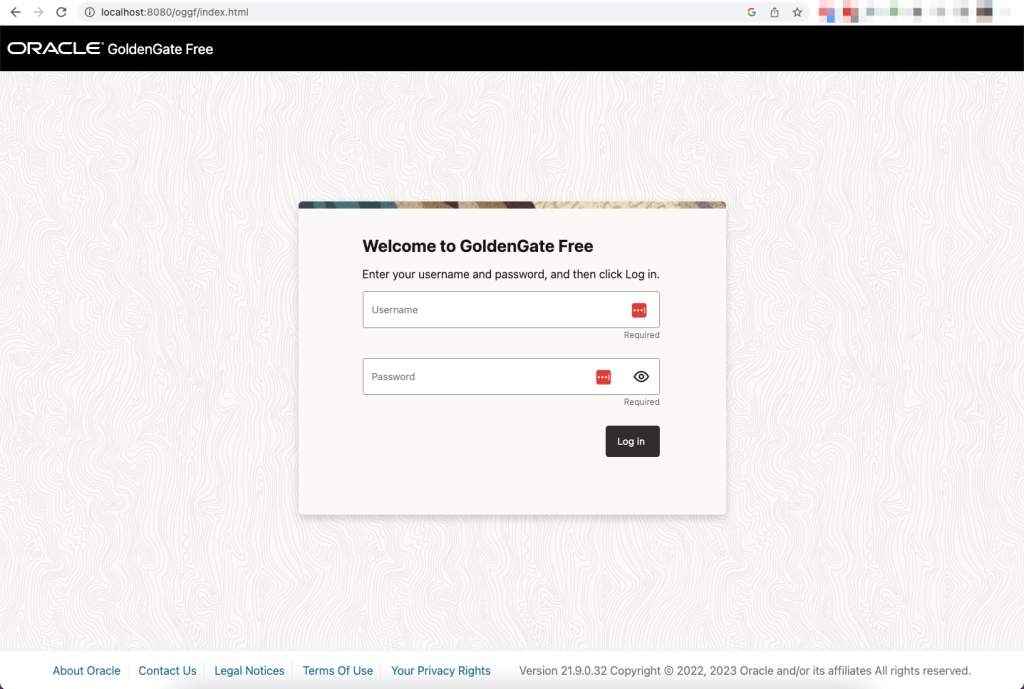Reload the GoldenGate login page
This screenshot has width=1024, height=689.
[x=61, y=12]
